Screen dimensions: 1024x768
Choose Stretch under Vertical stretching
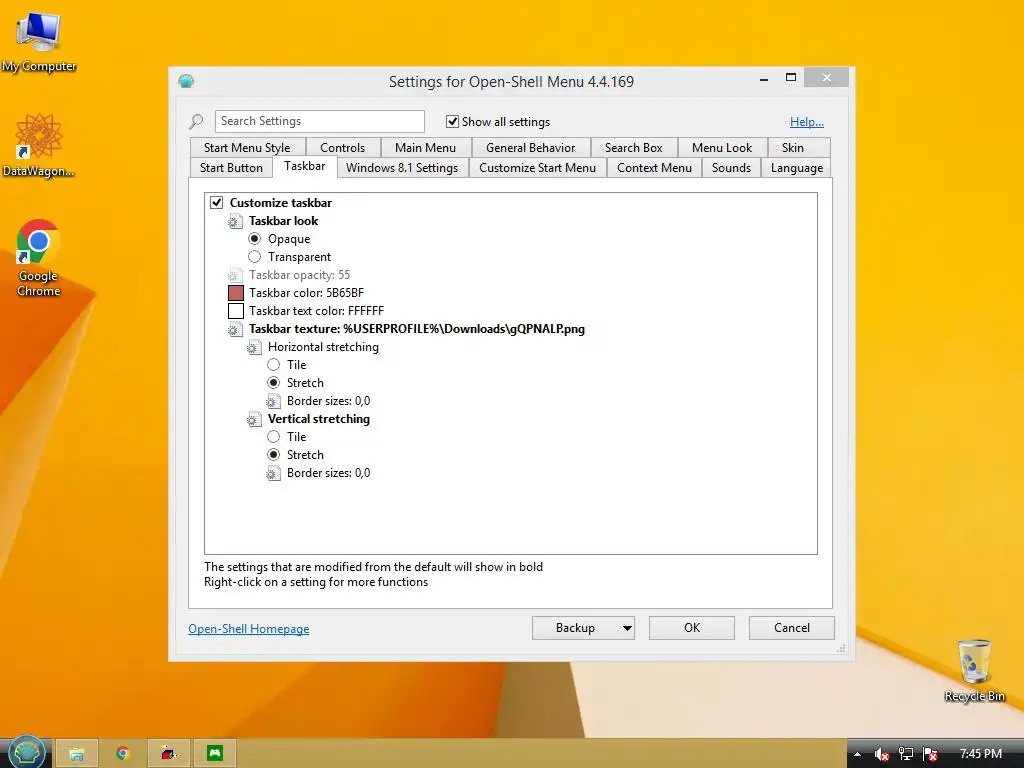(274, 455)
